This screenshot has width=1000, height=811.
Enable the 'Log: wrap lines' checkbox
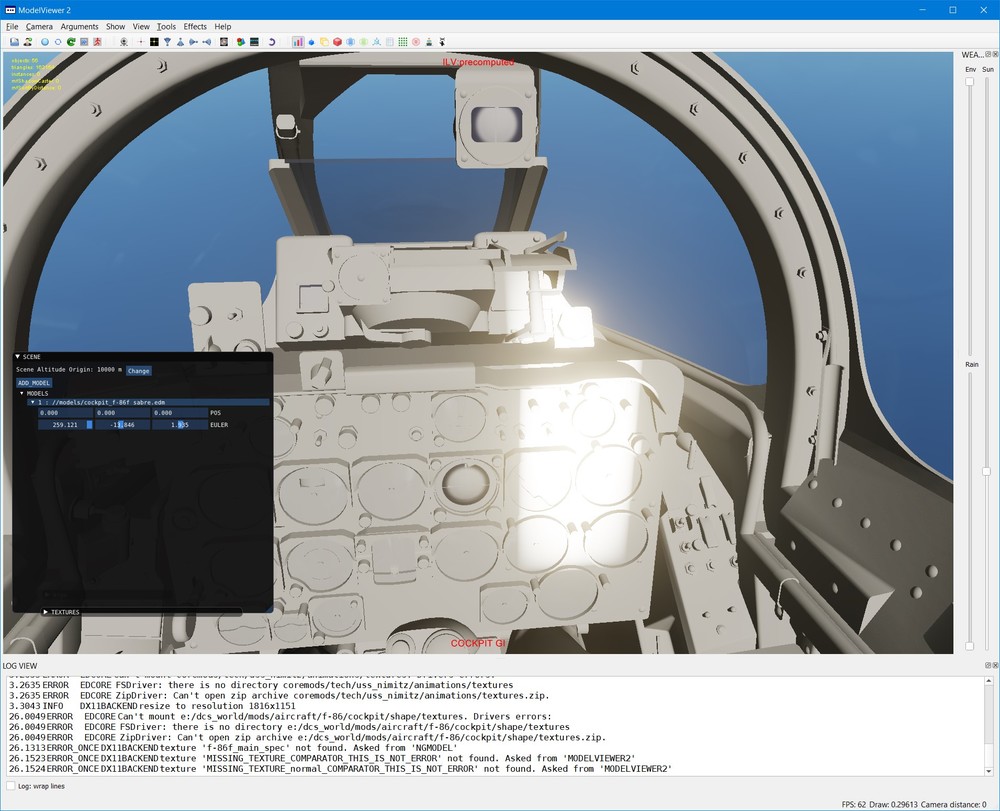(11, 786)
